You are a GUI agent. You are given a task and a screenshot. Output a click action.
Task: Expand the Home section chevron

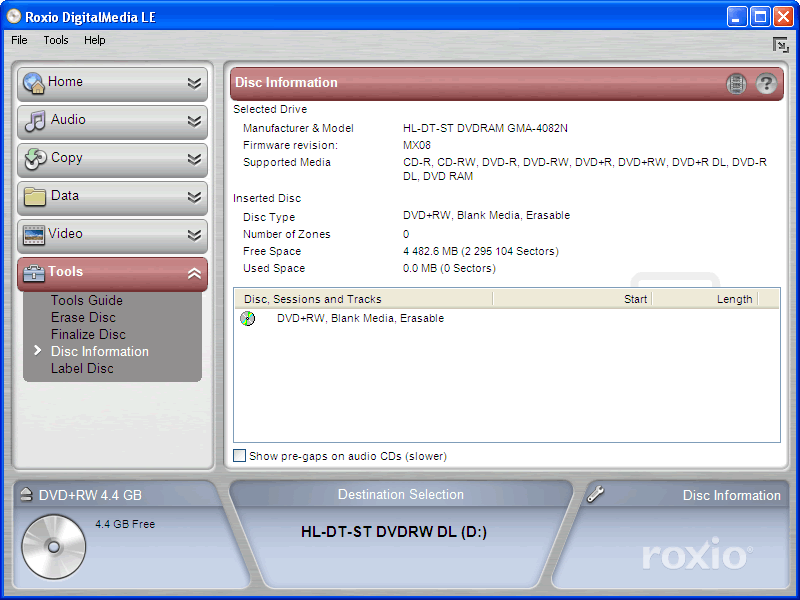click(194, 83)
